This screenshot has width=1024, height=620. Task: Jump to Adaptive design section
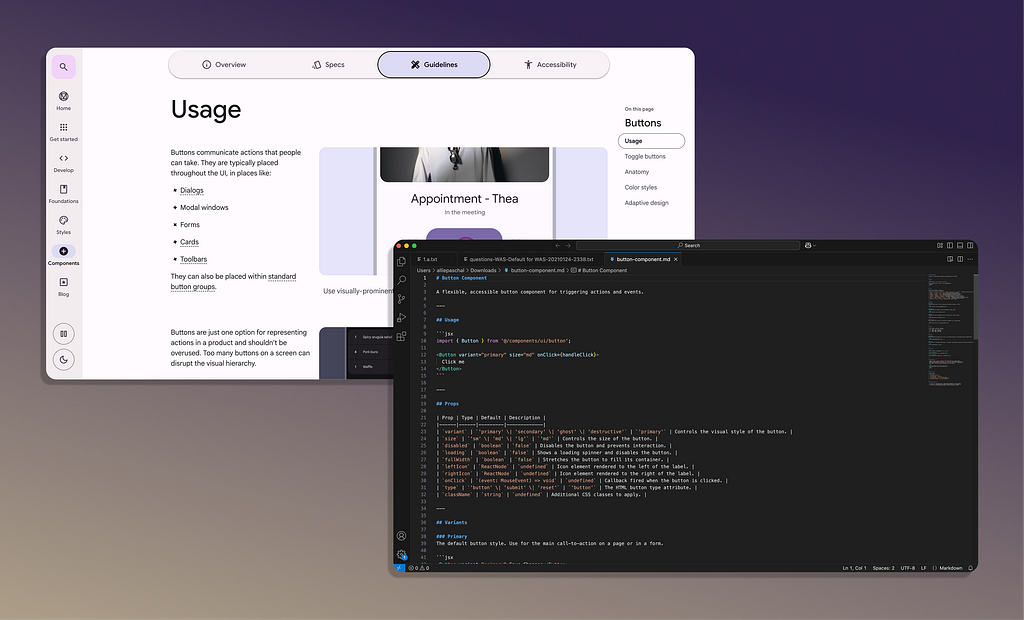[x=647, y=203]
